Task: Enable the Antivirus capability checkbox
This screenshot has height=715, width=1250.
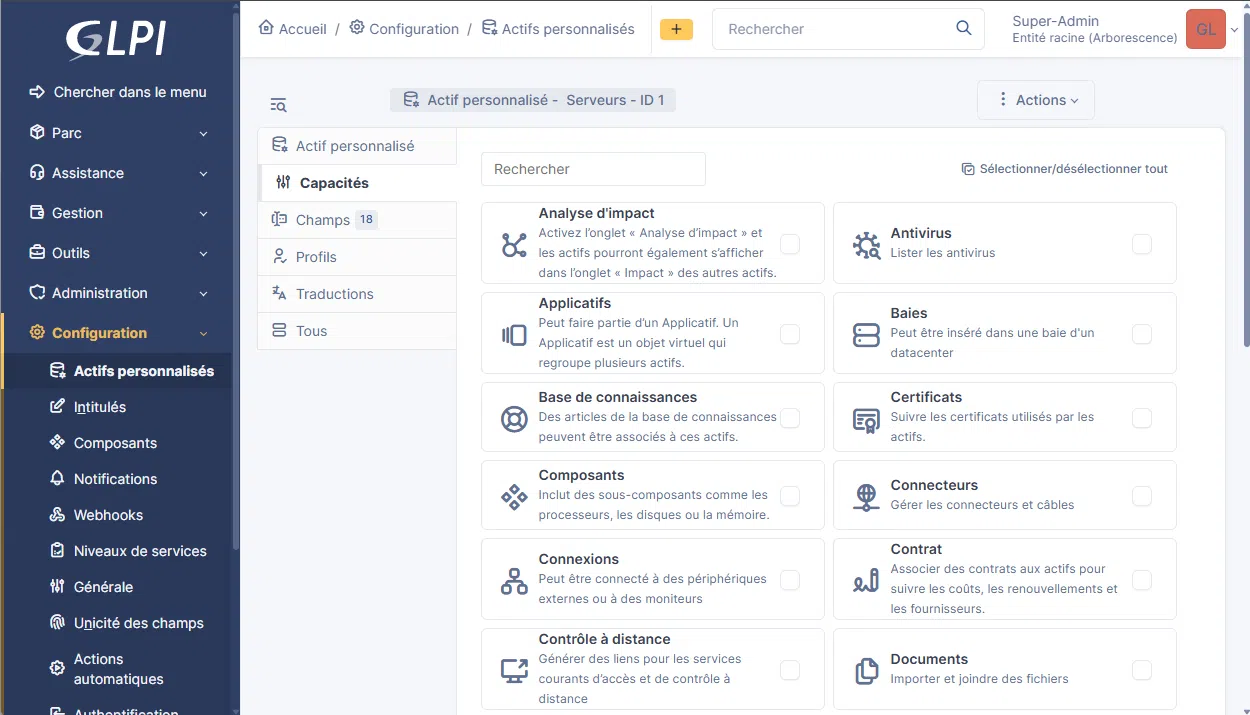Action: [1141, 244]
